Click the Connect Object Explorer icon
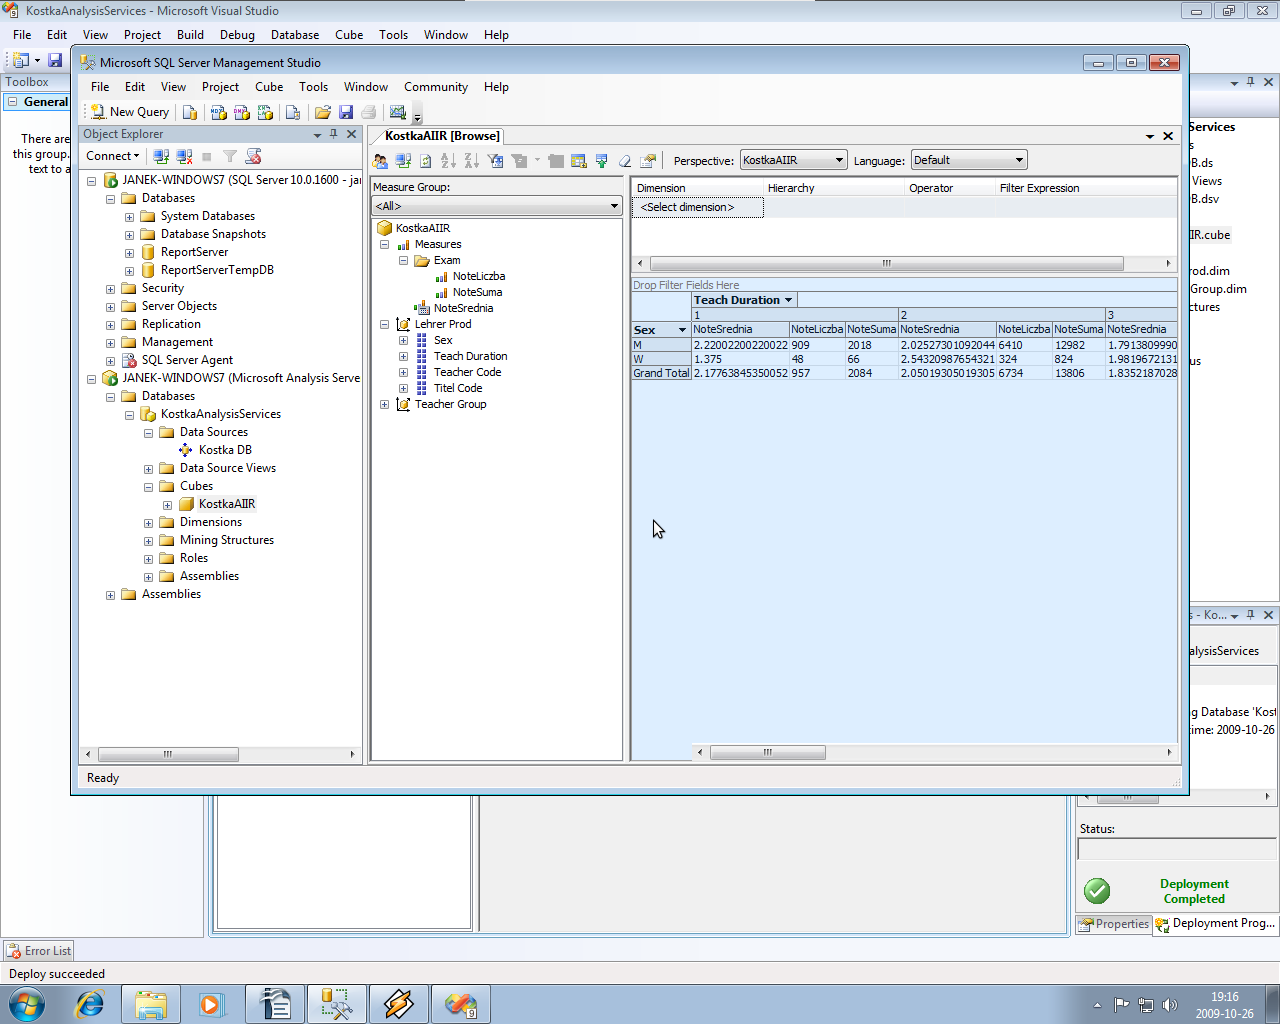The width and height of the screenshot is (1280, 1024). (161, 156)
